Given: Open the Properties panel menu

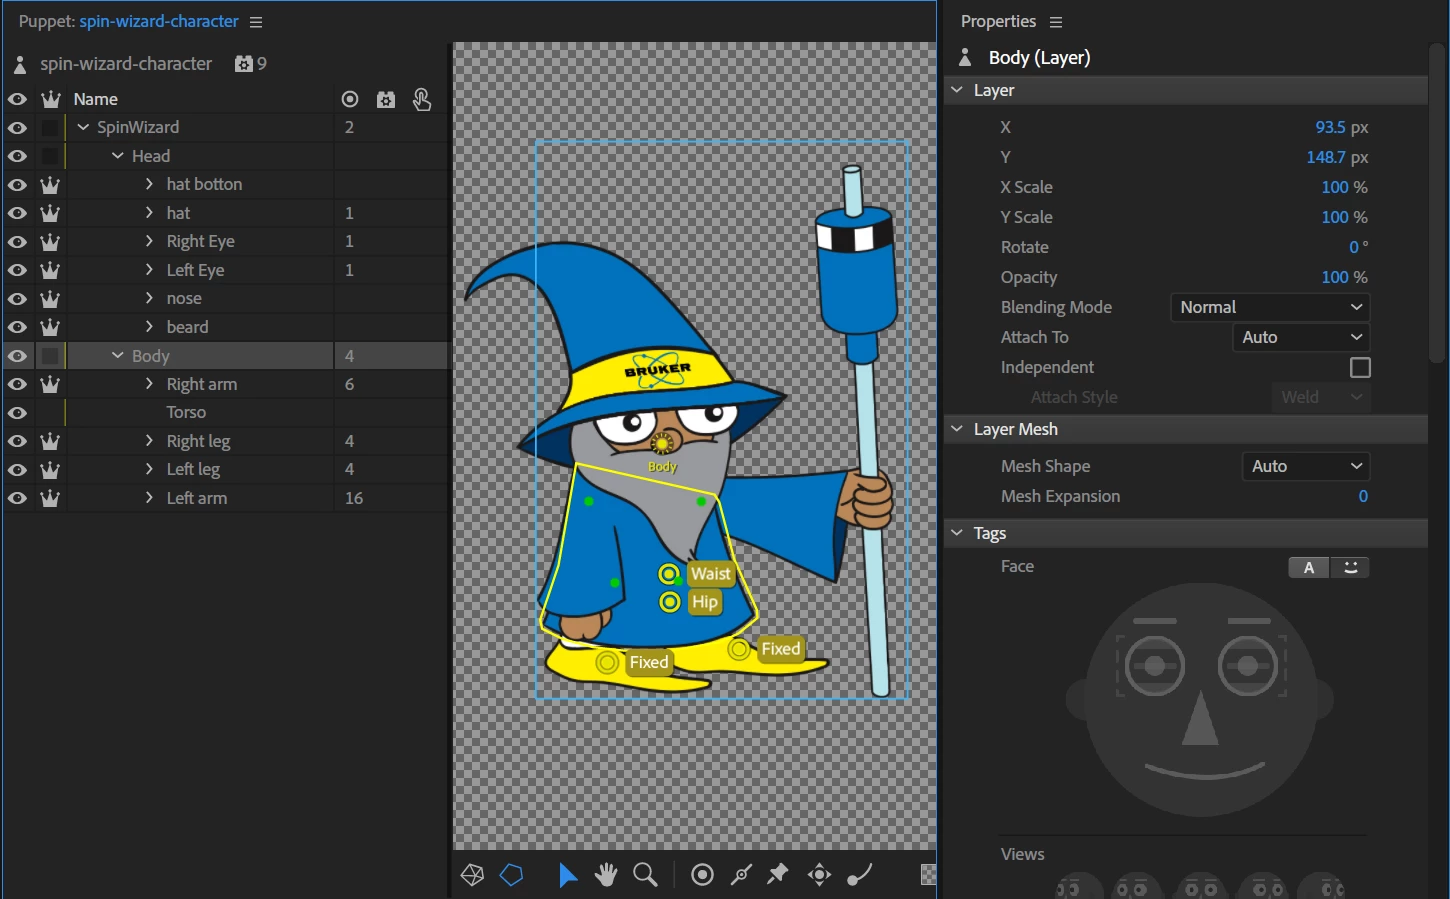Looking at the screenshot, I should (1056, 22).
